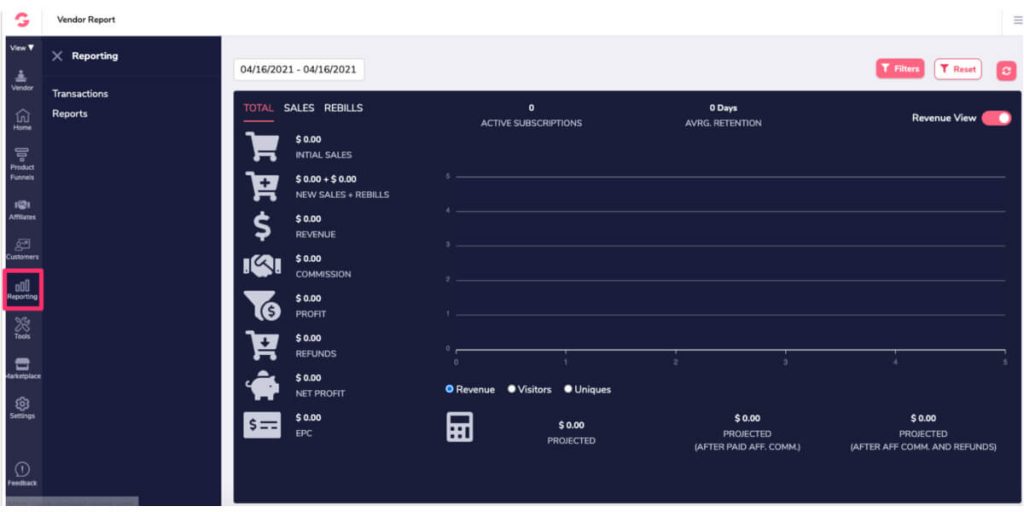Click the Projected calculator icon

(x=460, y=427)
